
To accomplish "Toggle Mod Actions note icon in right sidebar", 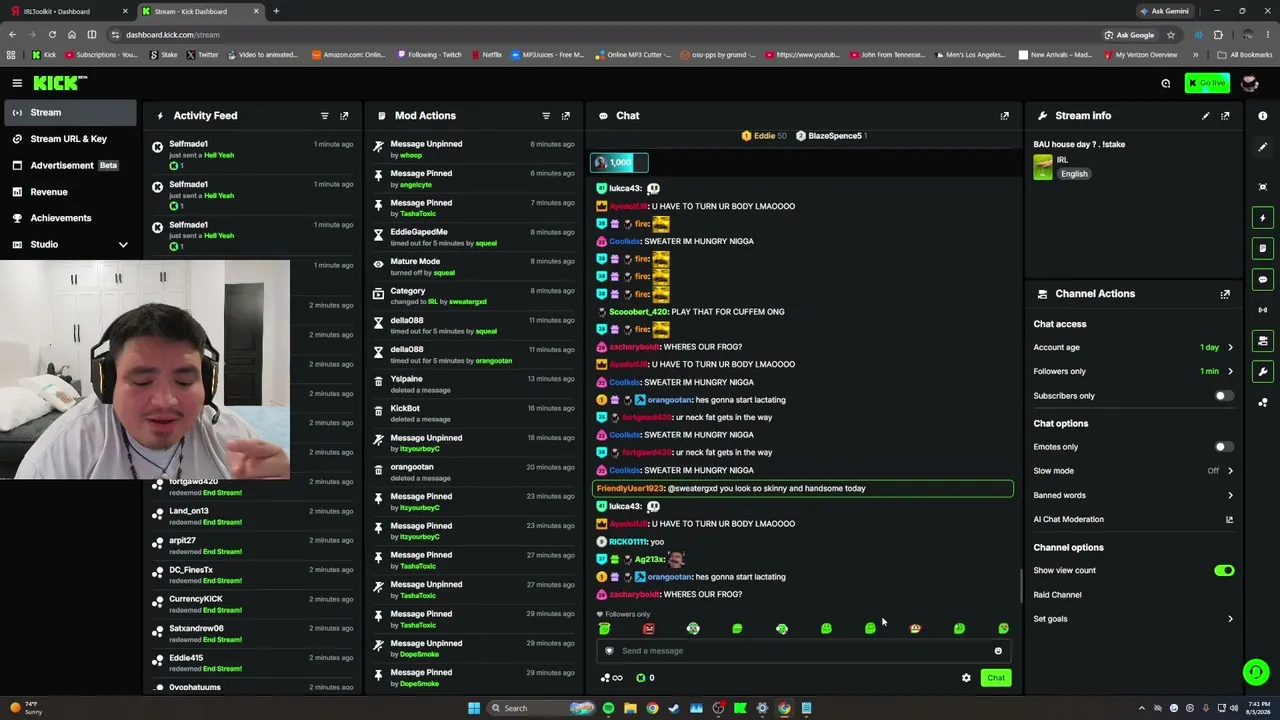I will [1263, 248].
